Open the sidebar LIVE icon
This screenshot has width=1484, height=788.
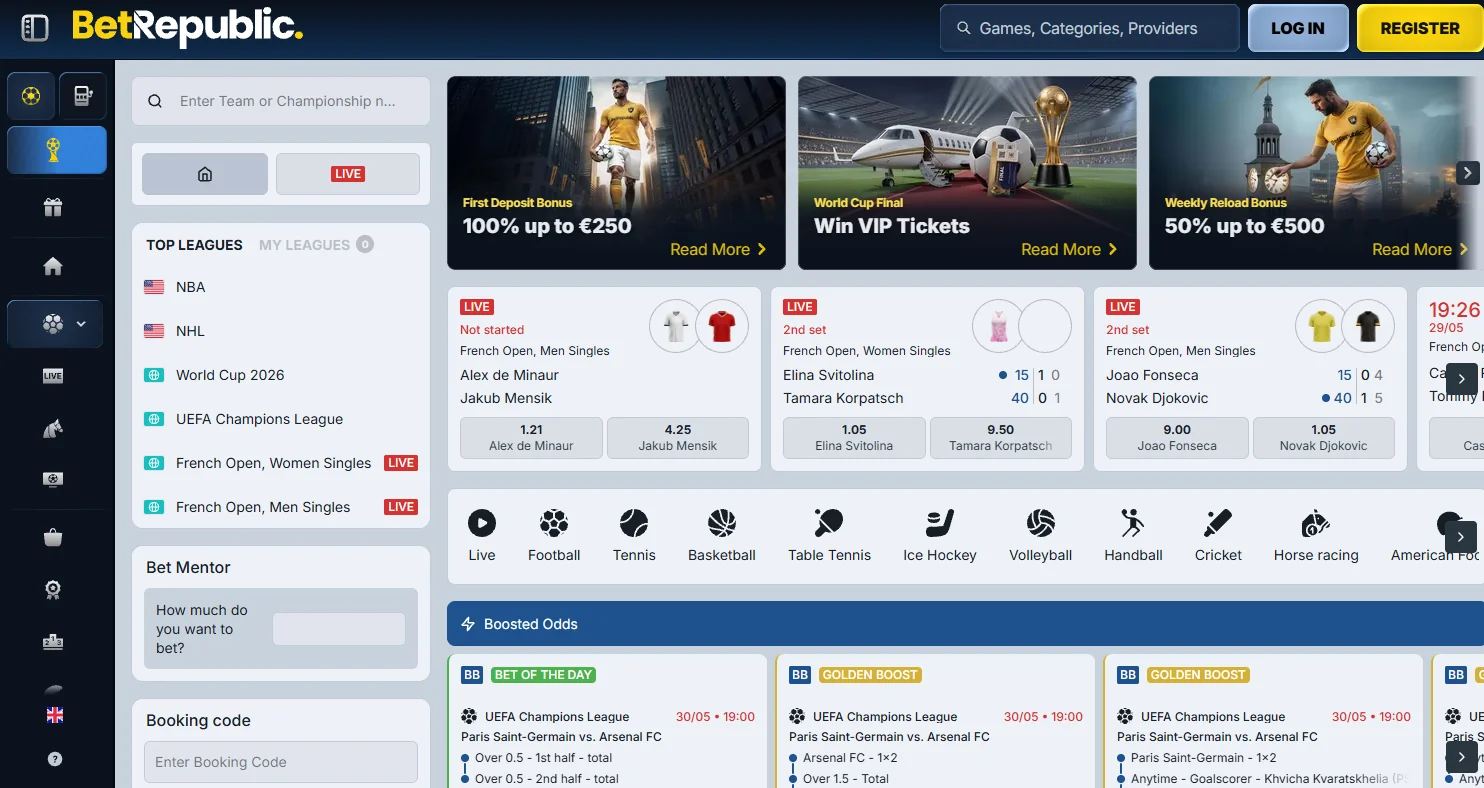pyautogui.click(x=53, y=376)
